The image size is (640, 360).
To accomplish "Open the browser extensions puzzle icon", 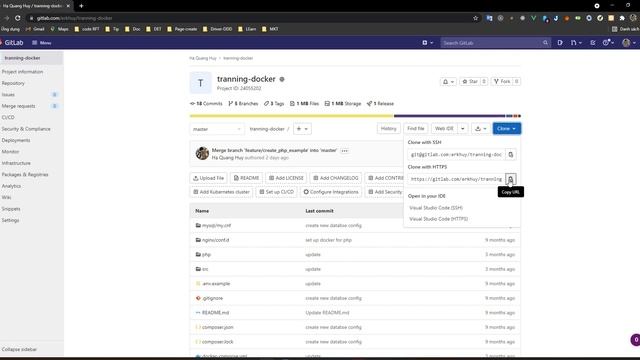I will point(622,18).
